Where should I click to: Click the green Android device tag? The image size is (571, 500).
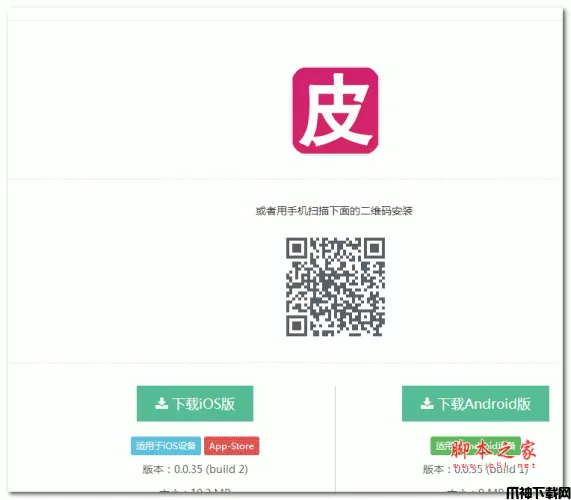point(475,446)
